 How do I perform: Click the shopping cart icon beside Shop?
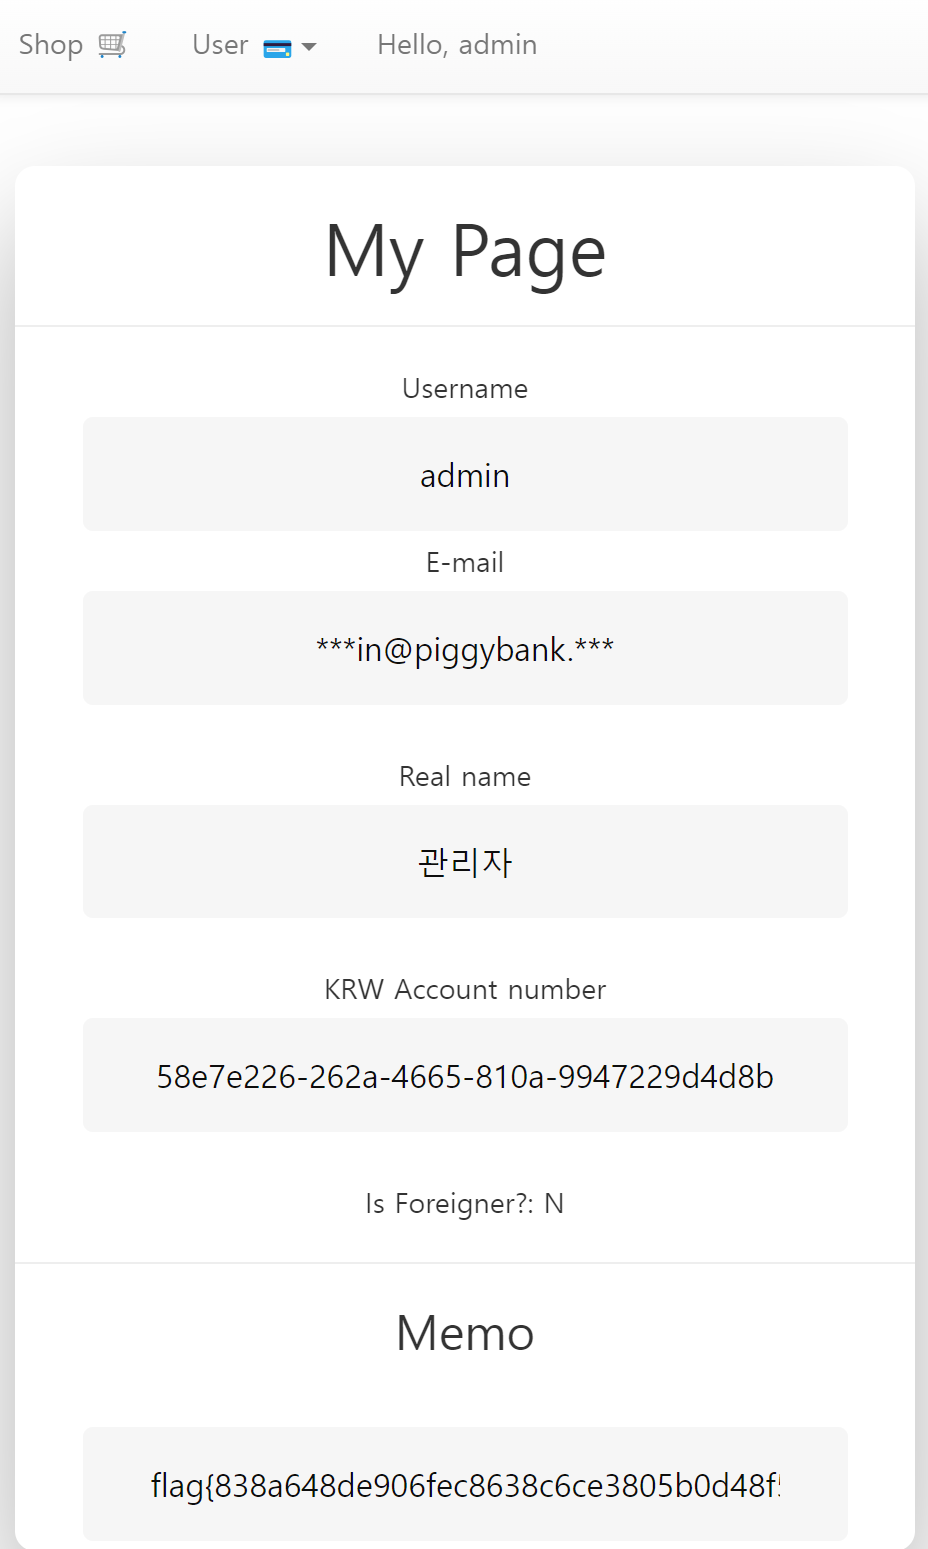(x=113, y=43)
